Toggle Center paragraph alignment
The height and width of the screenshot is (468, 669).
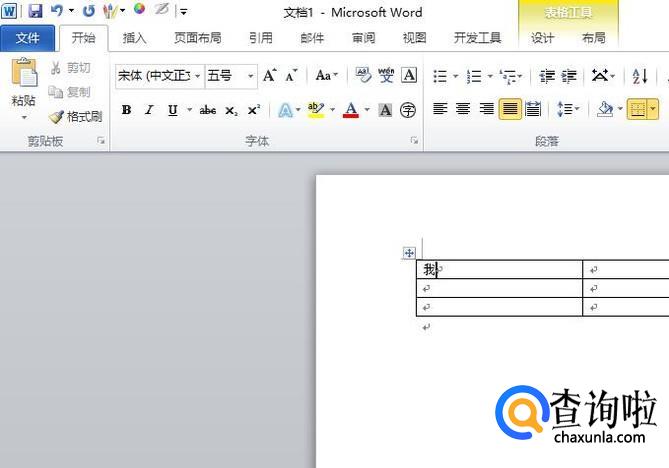click(463, 110)
